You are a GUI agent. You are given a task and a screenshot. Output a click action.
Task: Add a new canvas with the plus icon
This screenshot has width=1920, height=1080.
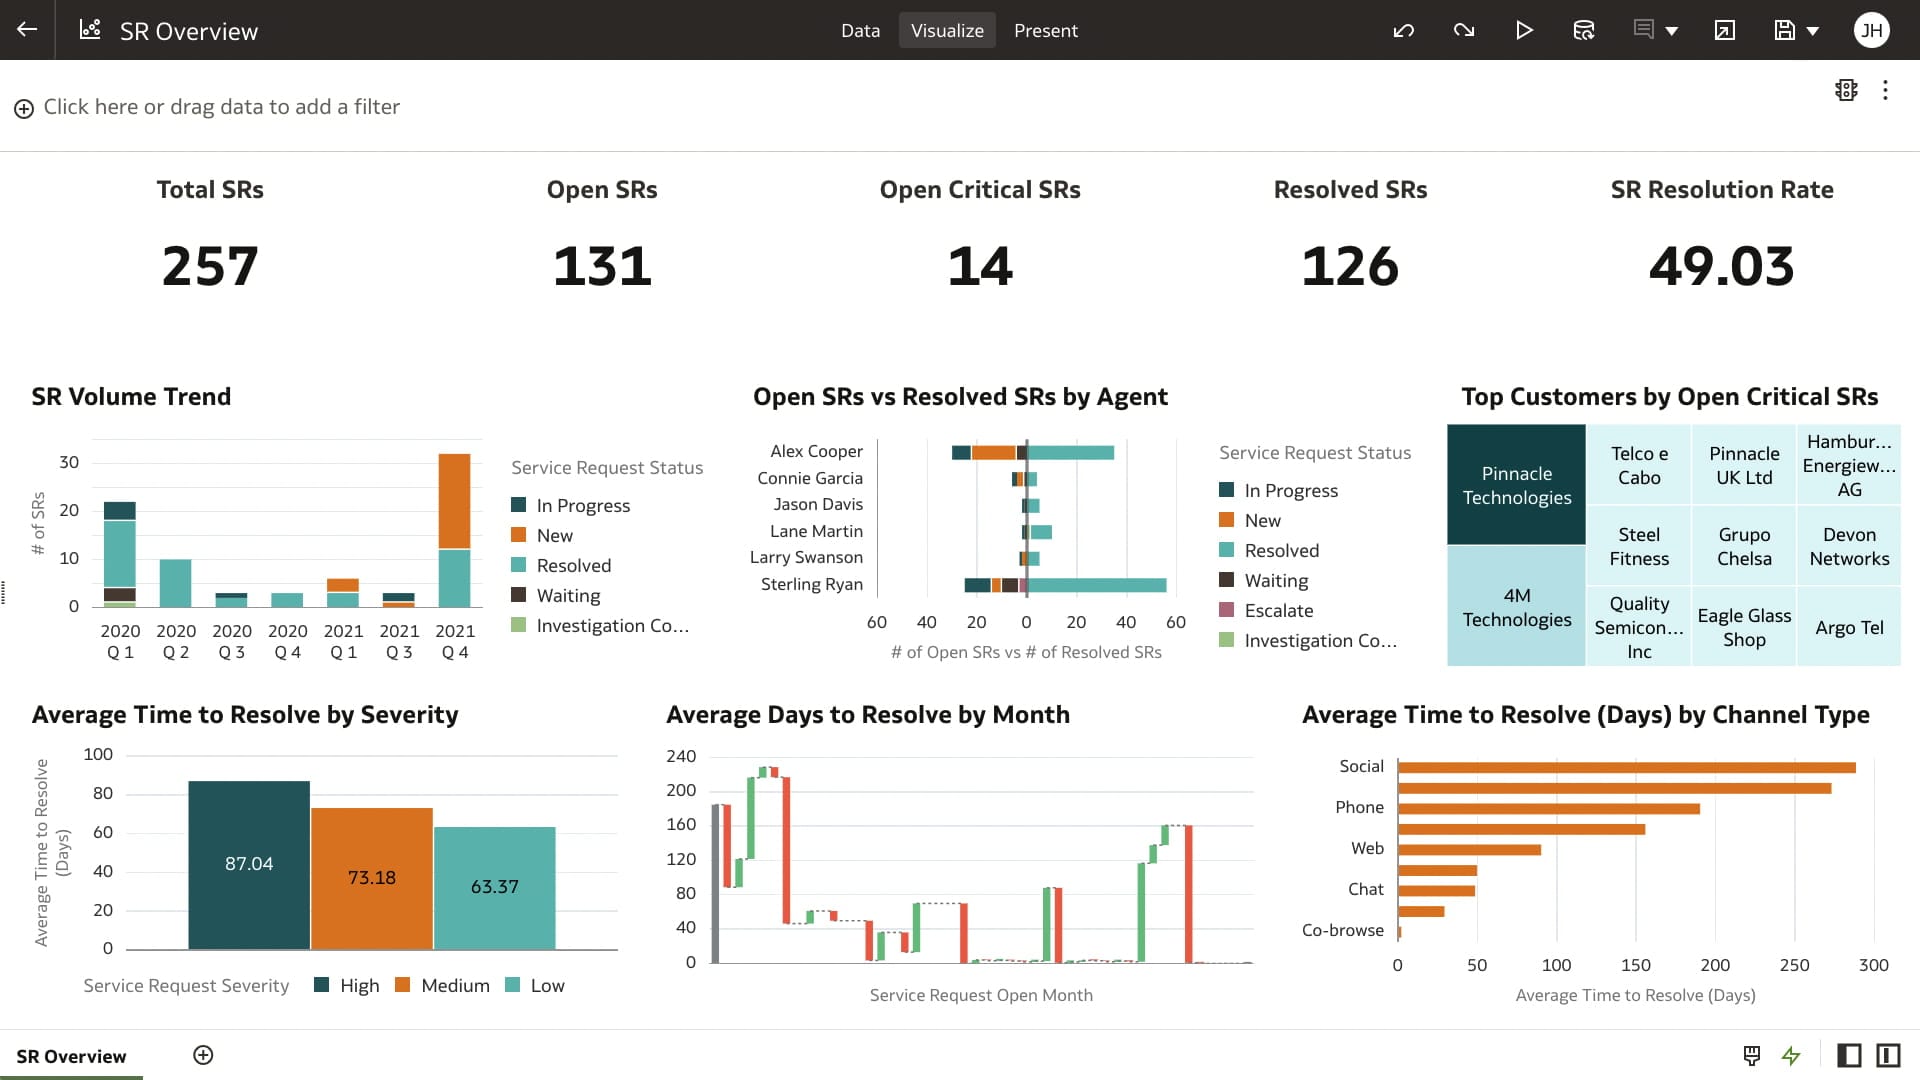pos(203,1055)
